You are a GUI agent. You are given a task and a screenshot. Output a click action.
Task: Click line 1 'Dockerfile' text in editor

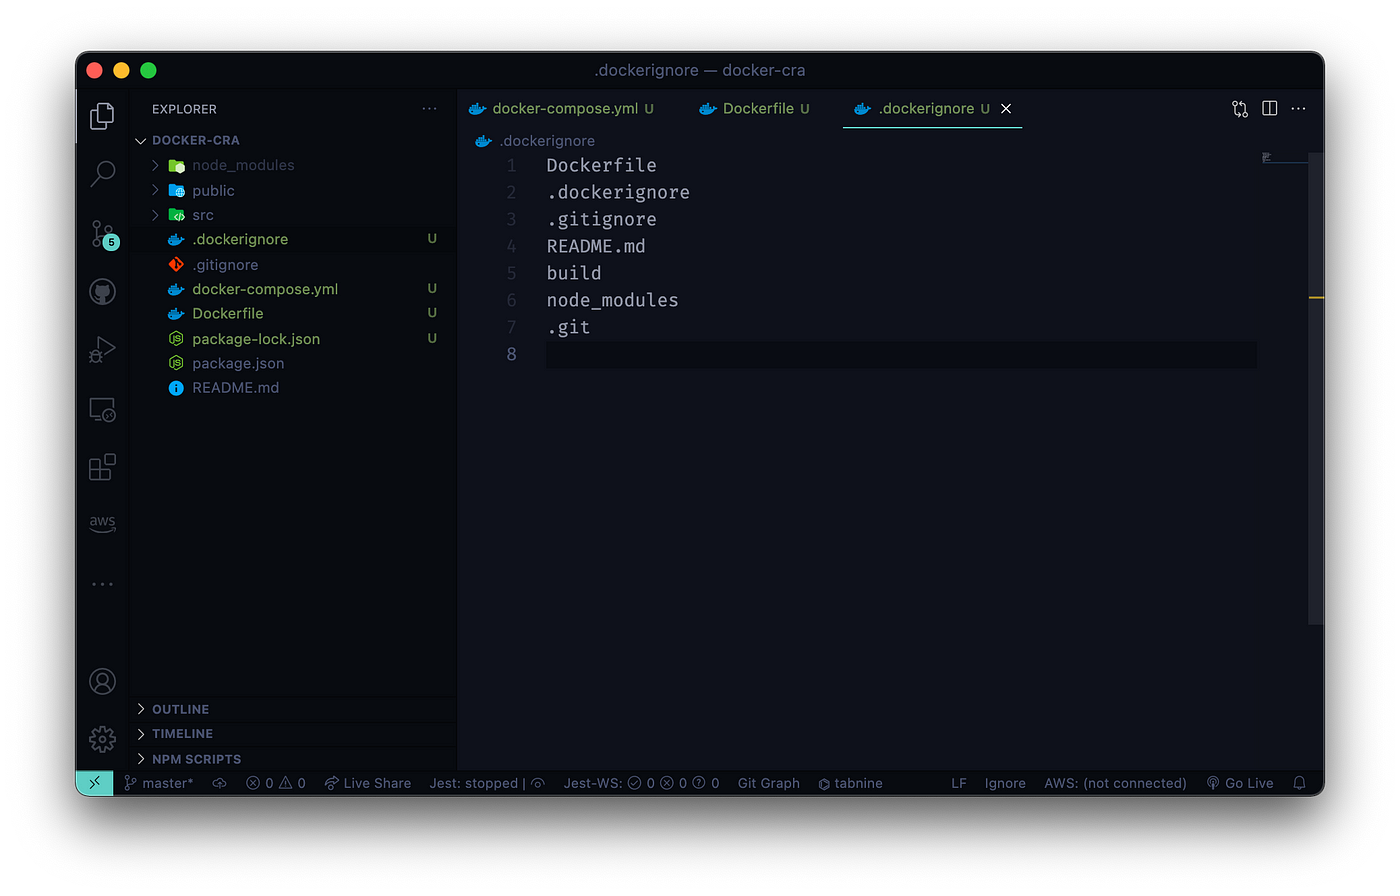pos(601,165)
